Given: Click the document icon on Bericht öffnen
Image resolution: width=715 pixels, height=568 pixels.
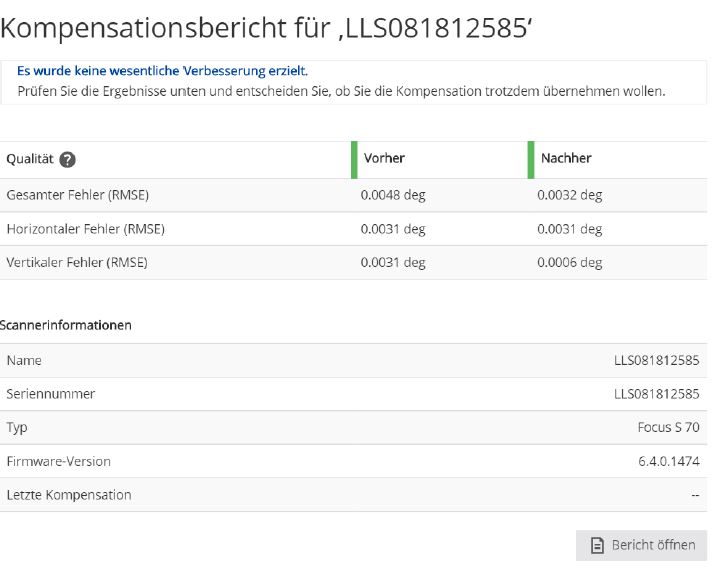Looking at the screenshot, I should pos(597,545).
